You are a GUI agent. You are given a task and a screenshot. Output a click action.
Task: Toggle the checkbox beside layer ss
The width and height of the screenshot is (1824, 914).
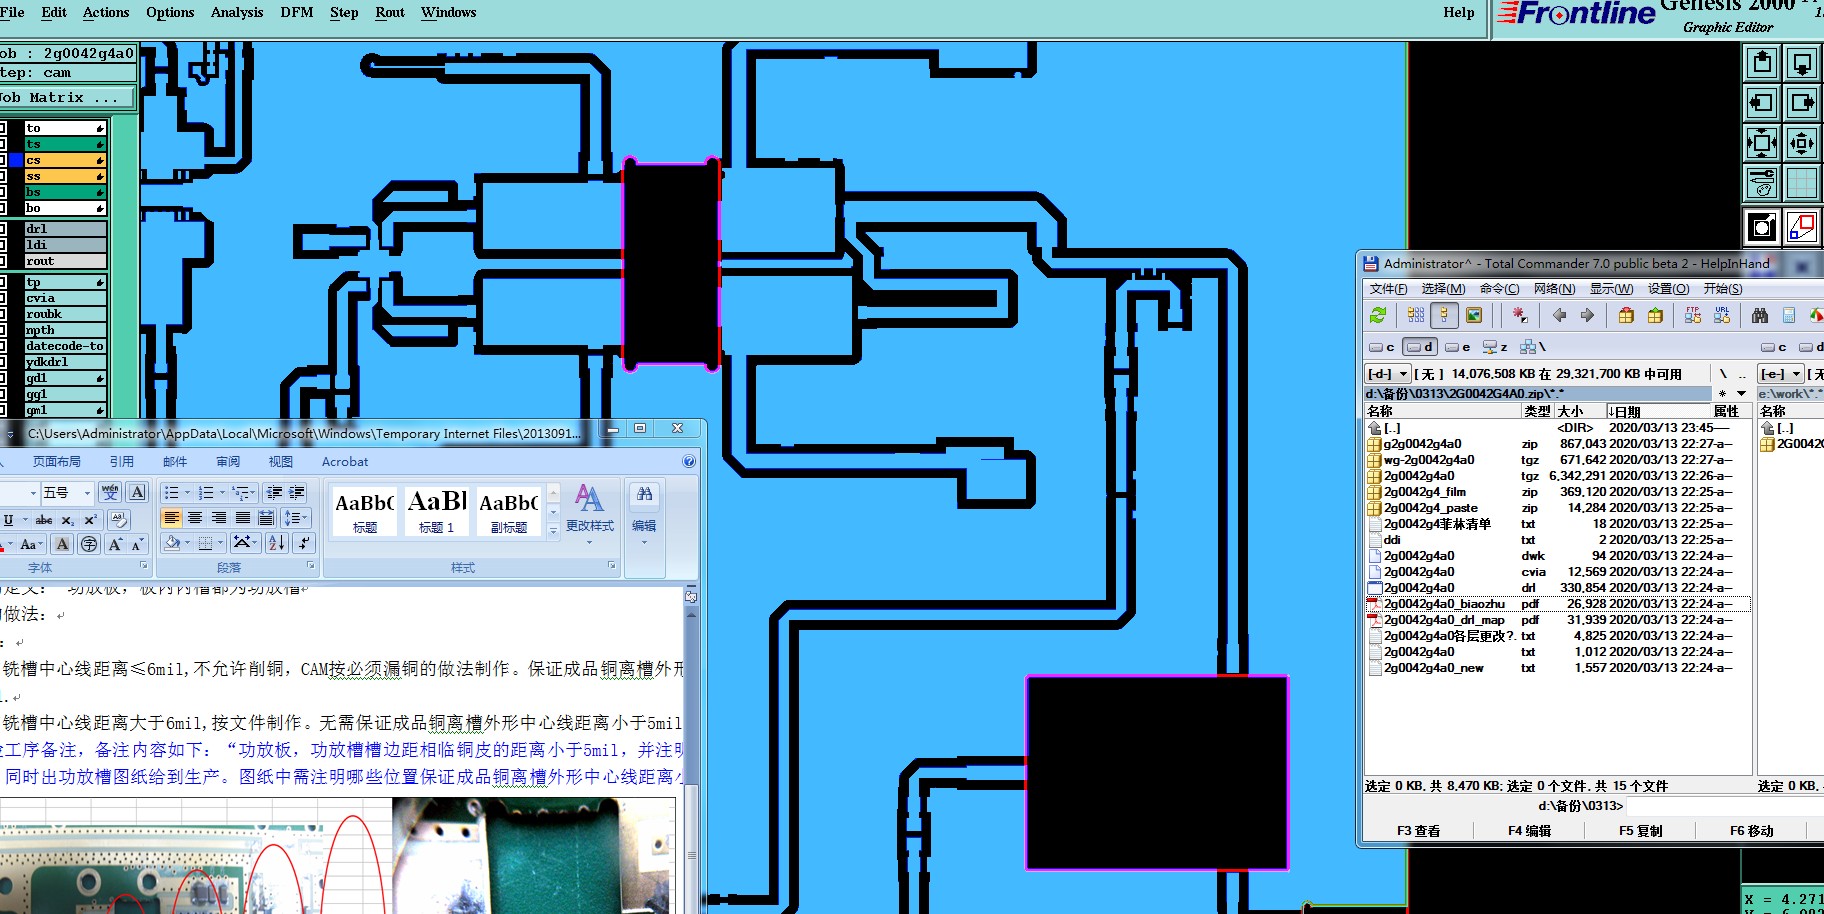pyautogui.click(x=3, y=176)
